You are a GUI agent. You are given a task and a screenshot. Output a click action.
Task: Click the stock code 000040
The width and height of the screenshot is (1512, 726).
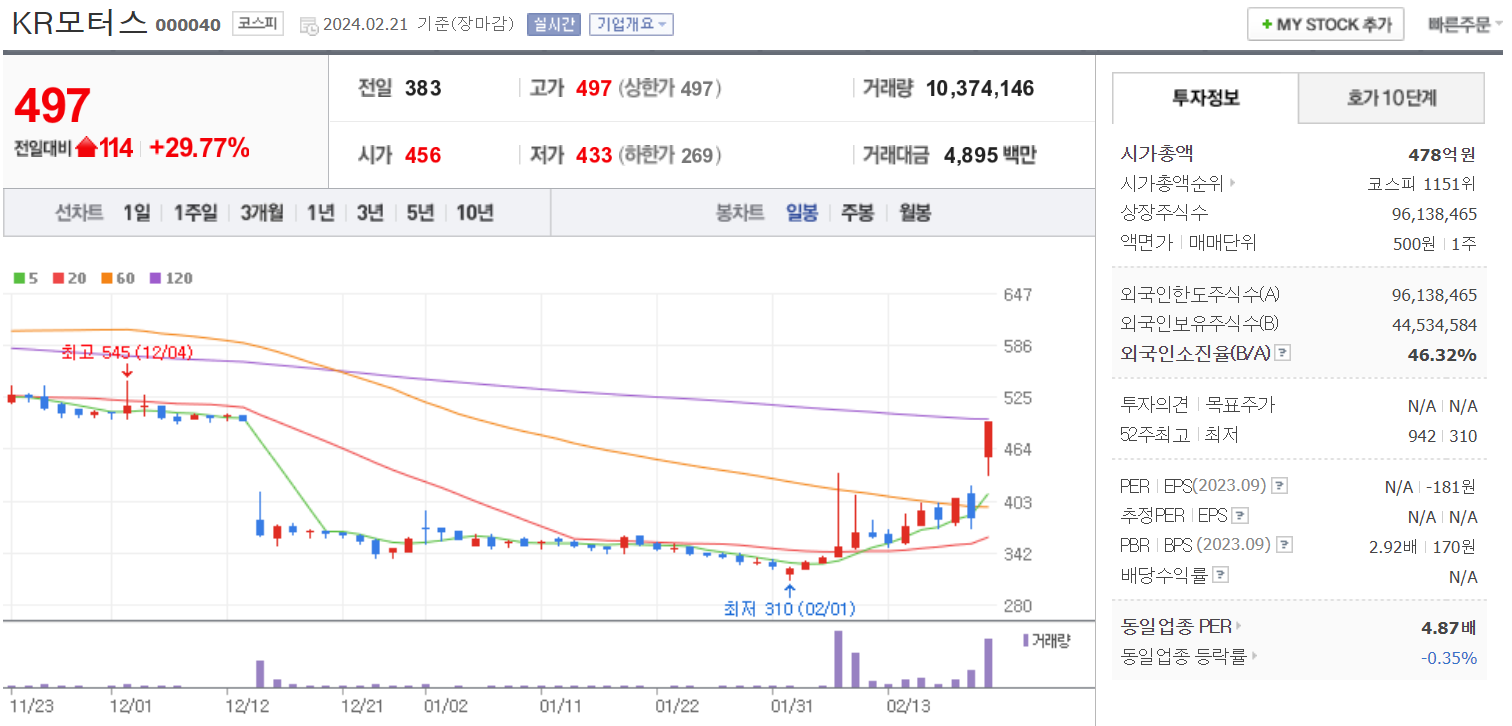point(188,25)
